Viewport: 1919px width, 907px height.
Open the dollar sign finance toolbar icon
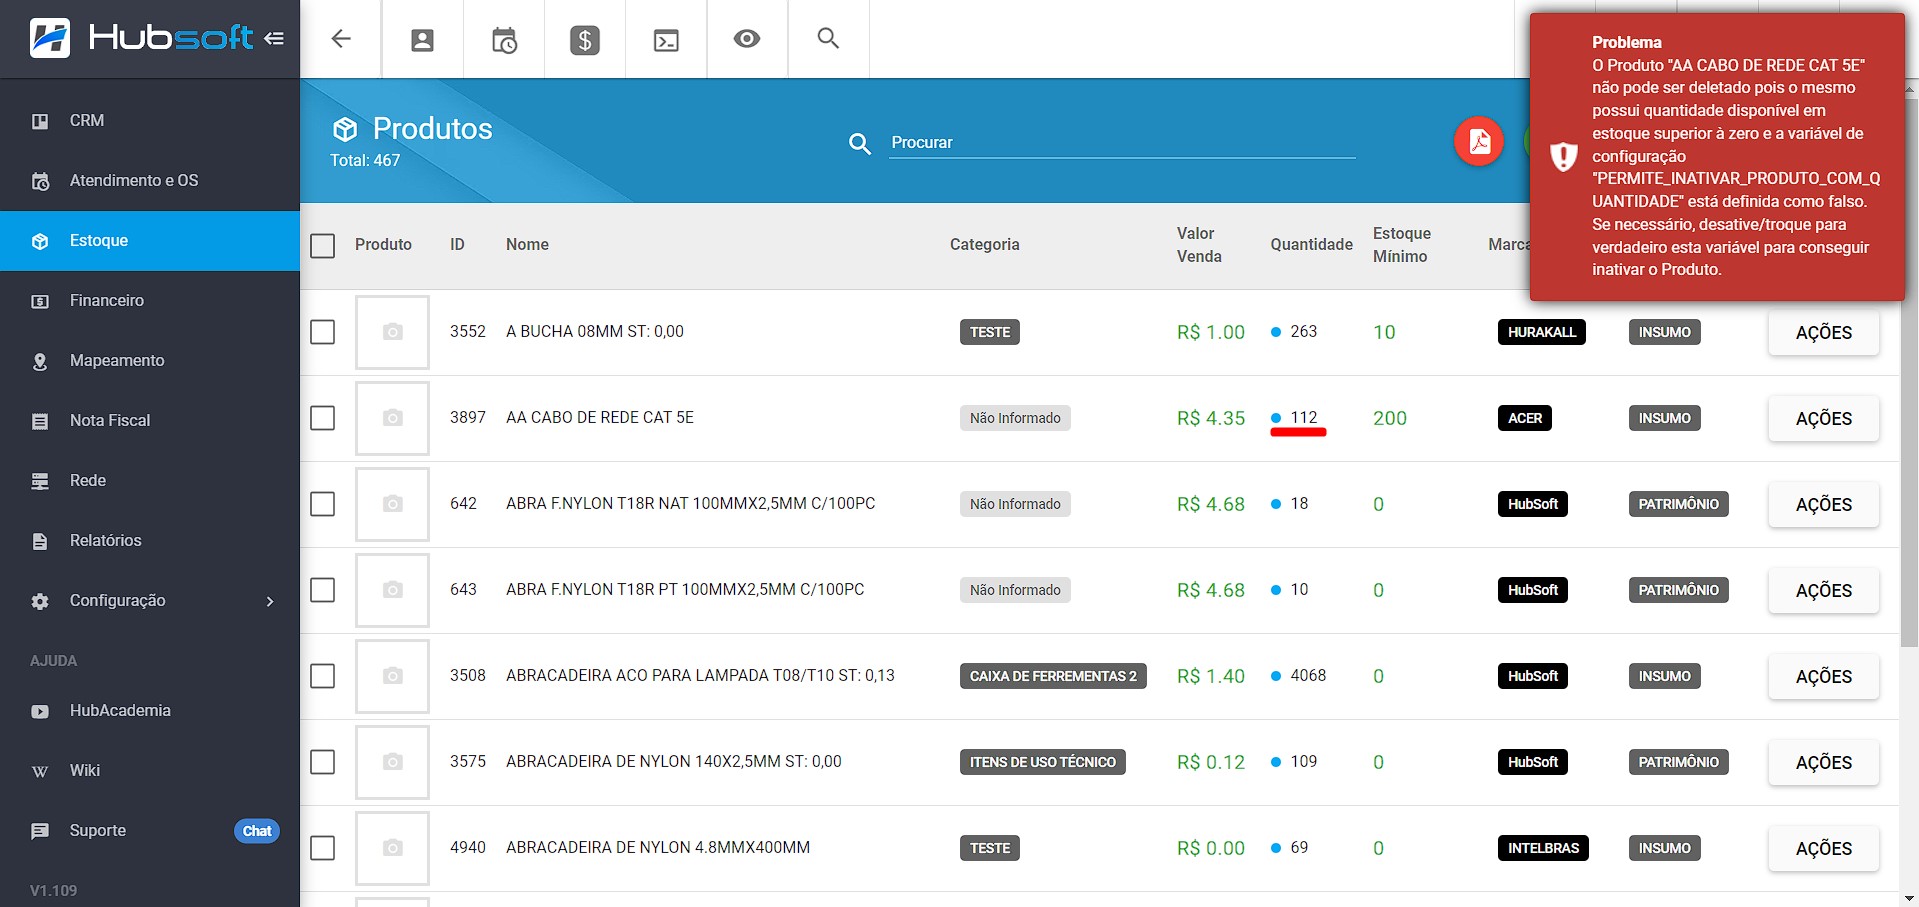(x=585, y=40)
